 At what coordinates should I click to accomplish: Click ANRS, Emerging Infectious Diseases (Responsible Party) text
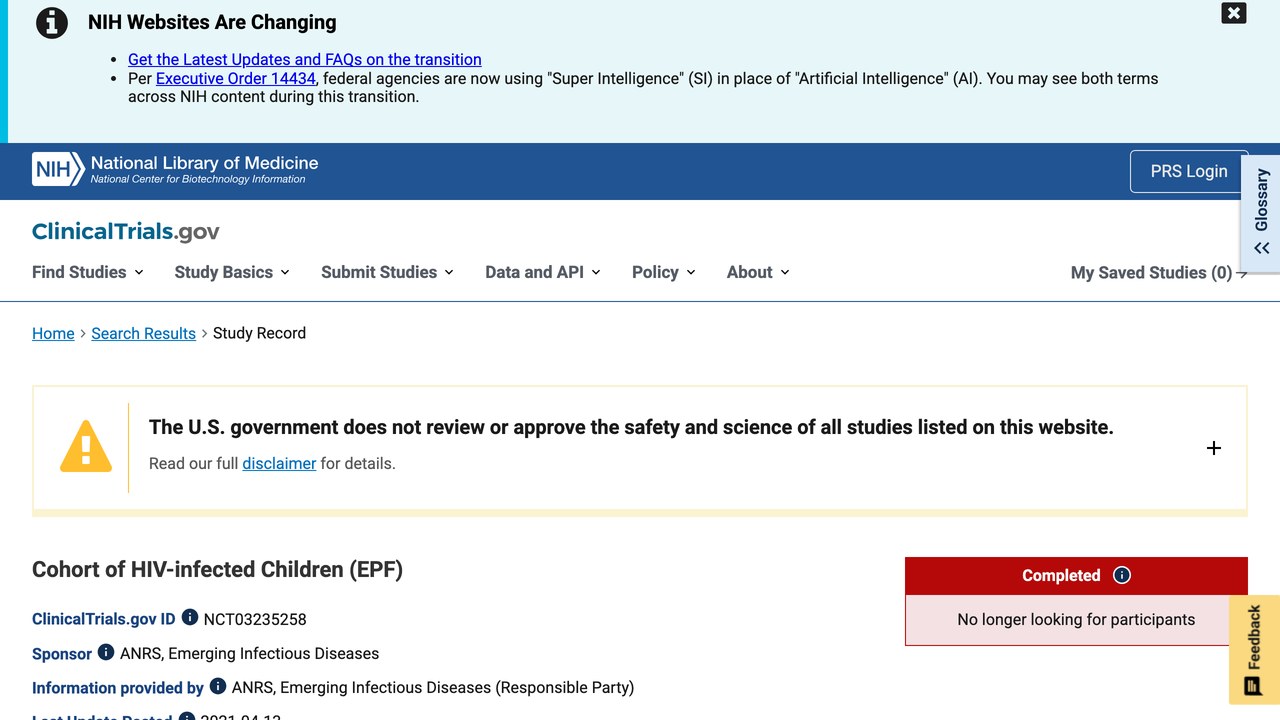pyautogui.click(x=433, y=687)
